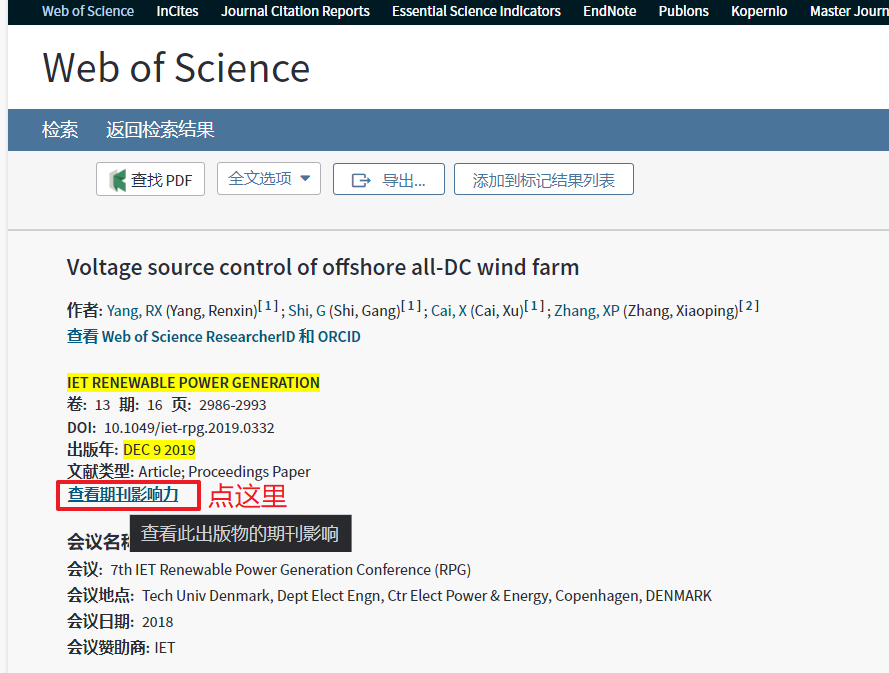Select the IET RENEWABLE POWER GENERATION journal name
889x673 pixels.
[192, 382]
